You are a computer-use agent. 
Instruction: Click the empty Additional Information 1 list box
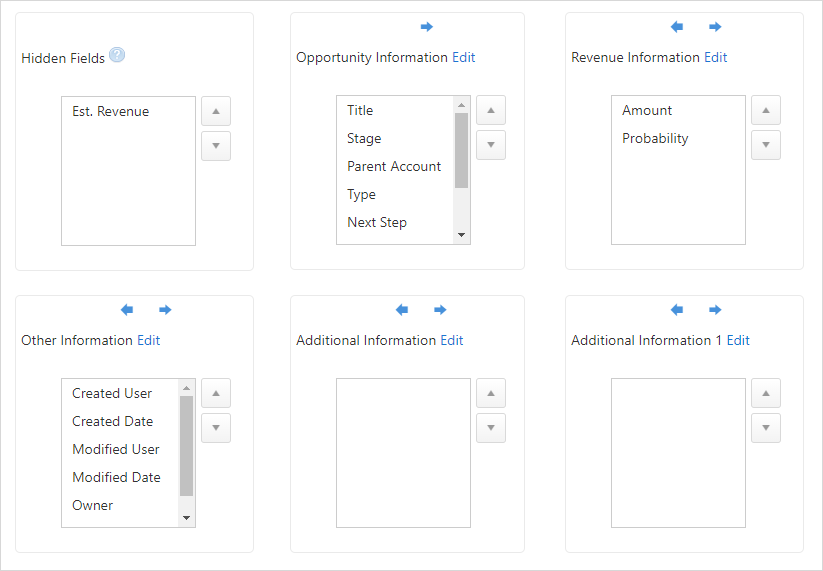(678, 453)
